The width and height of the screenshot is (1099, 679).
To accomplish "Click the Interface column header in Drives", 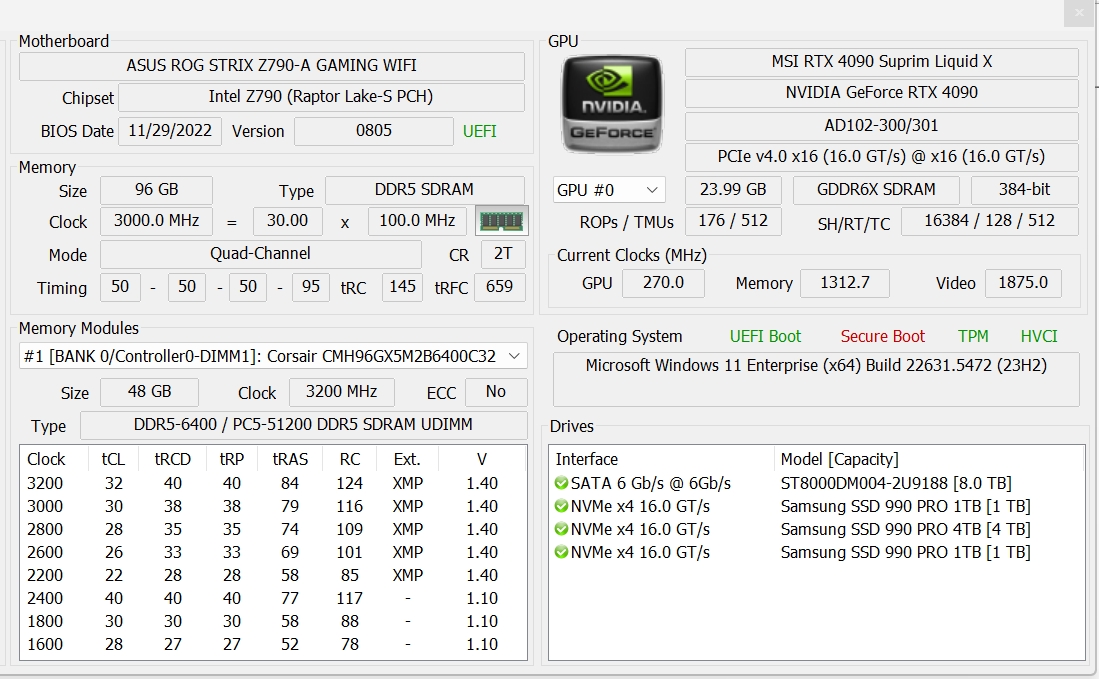I will coord(662,460).
